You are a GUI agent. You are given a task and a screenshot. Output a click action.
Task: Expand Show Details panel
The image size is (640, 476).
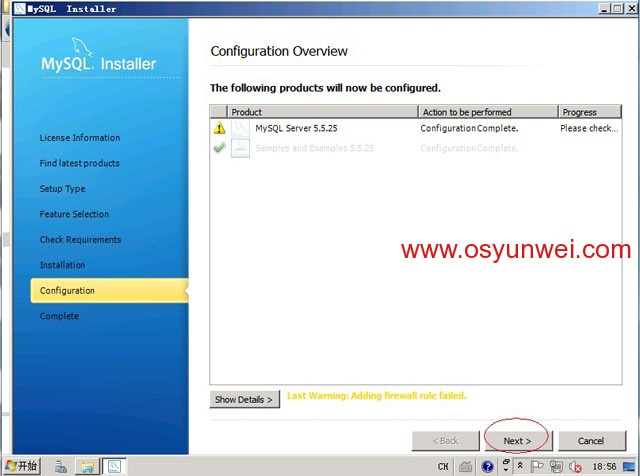pyautogui.click(x=244, y=399)
